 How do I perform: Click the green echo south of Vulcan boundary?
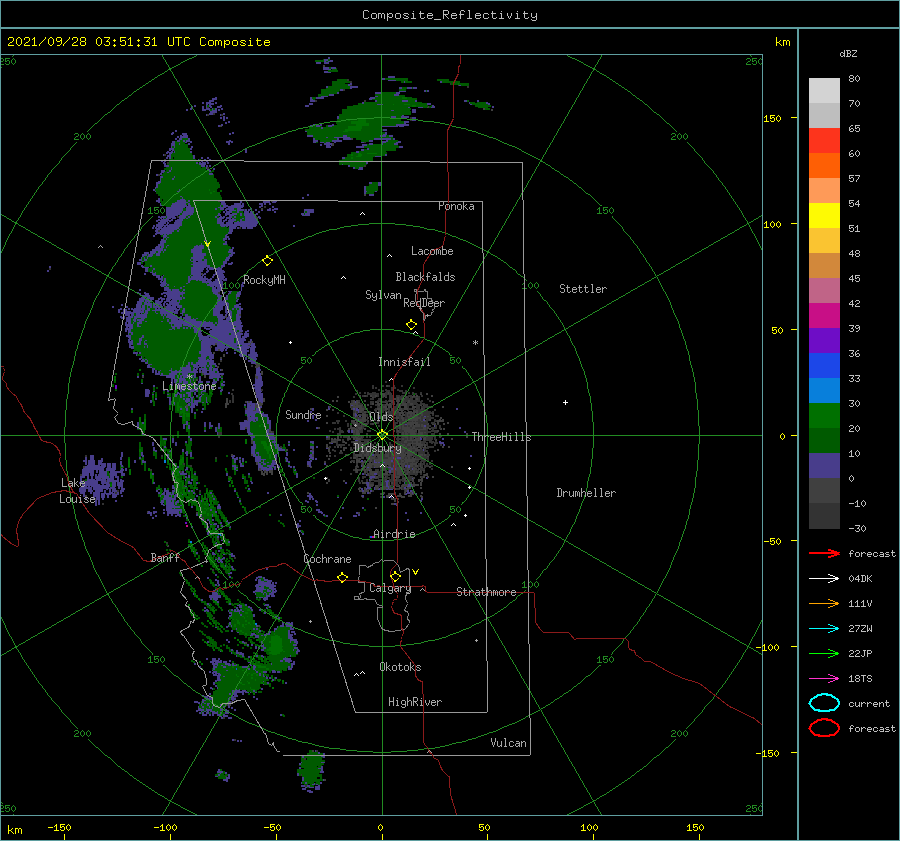312,769
